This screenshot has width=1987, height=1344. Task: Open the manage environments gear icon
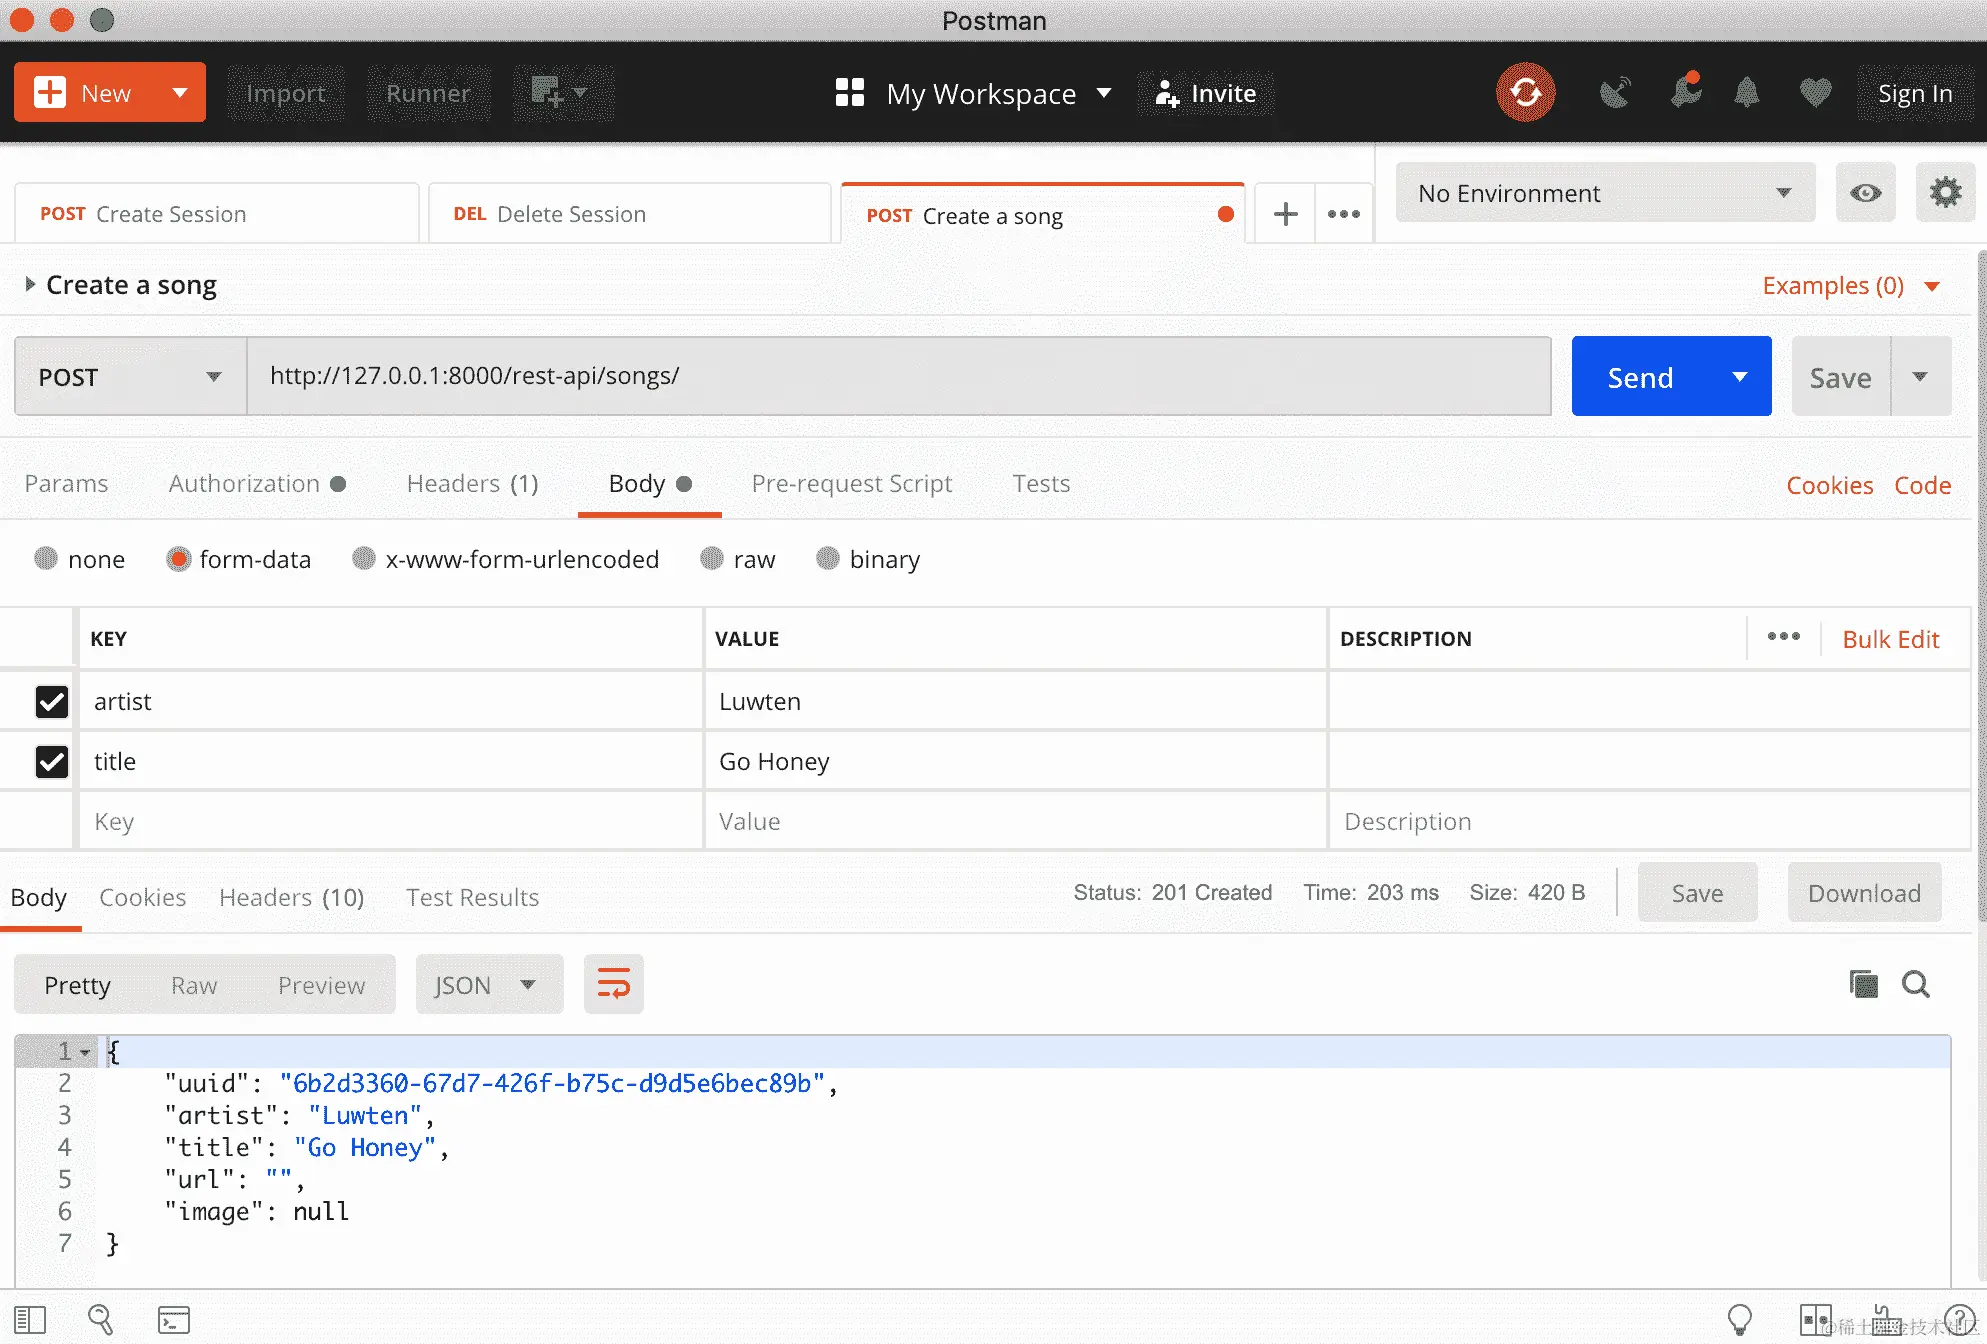(1944, 193)
